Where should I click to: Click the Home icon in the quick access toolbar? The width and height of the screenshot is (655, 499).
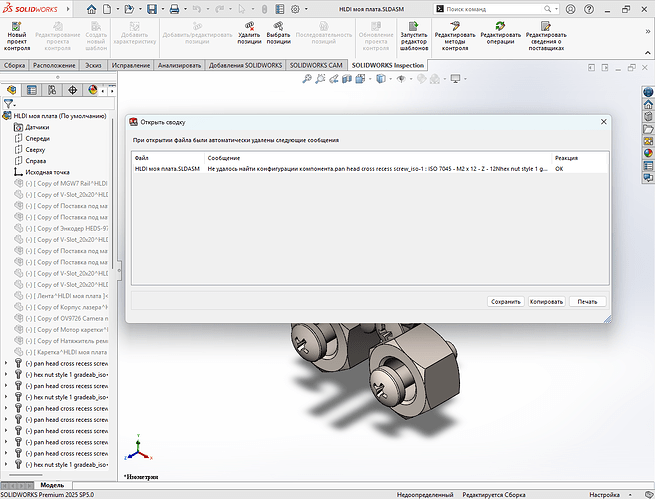coord(91,9)
